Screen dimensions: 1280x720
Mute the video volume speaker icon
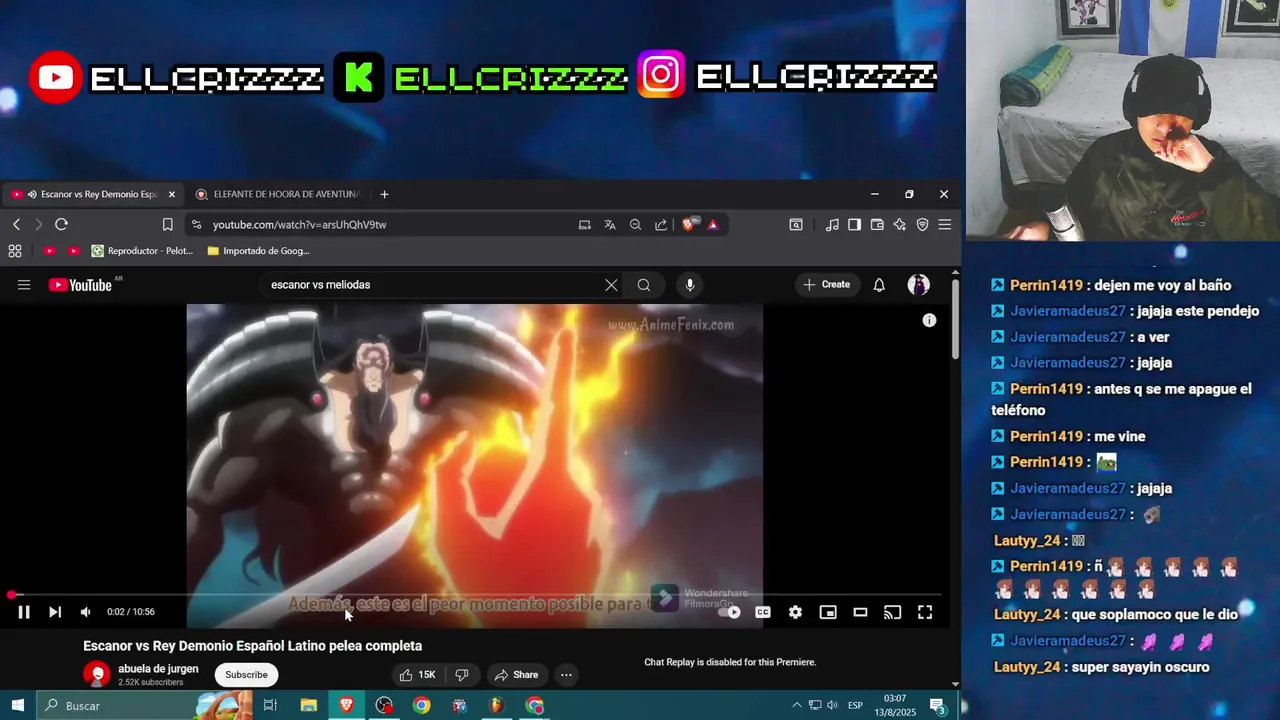(86, 612)
